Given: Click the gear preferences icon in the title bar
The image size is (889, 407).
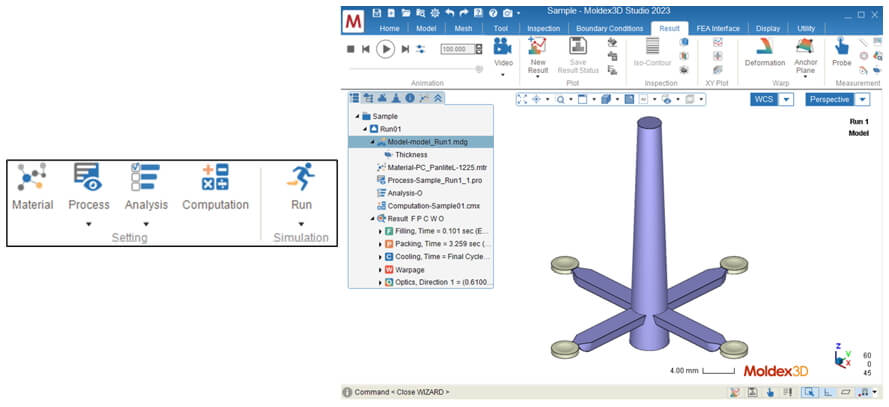Looking at the screenshot, I should click(435, 12).
